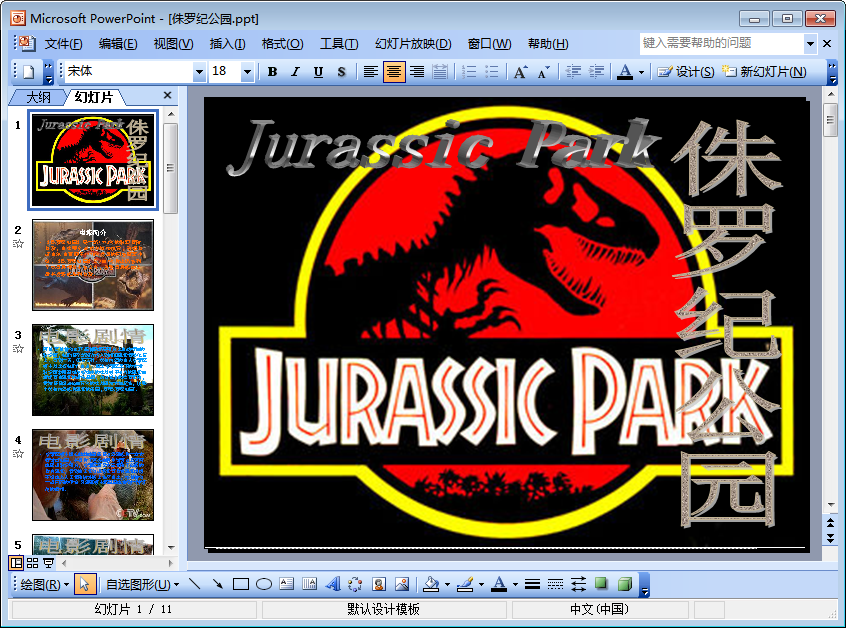Switch to Slide Sorter view
846x628 pixels.
click(32, 563)
